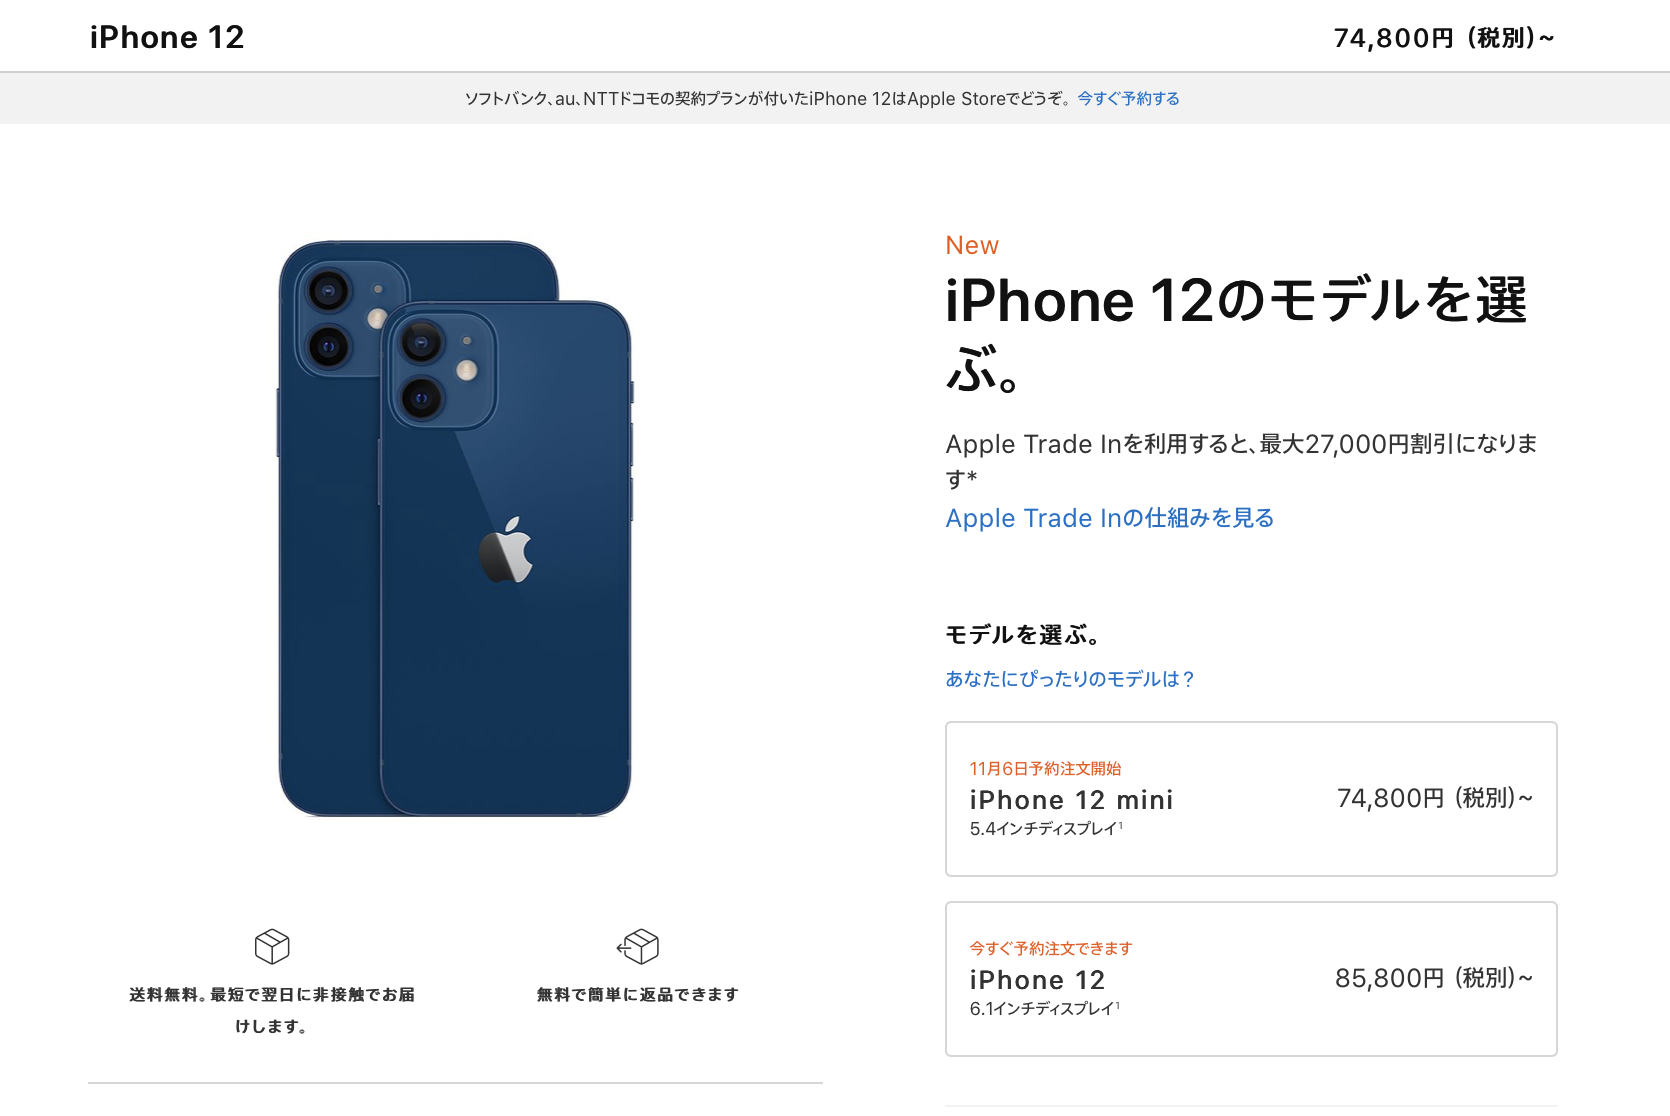
Task: Click the rear iPhone's camera module
Action: click(340, 318)
